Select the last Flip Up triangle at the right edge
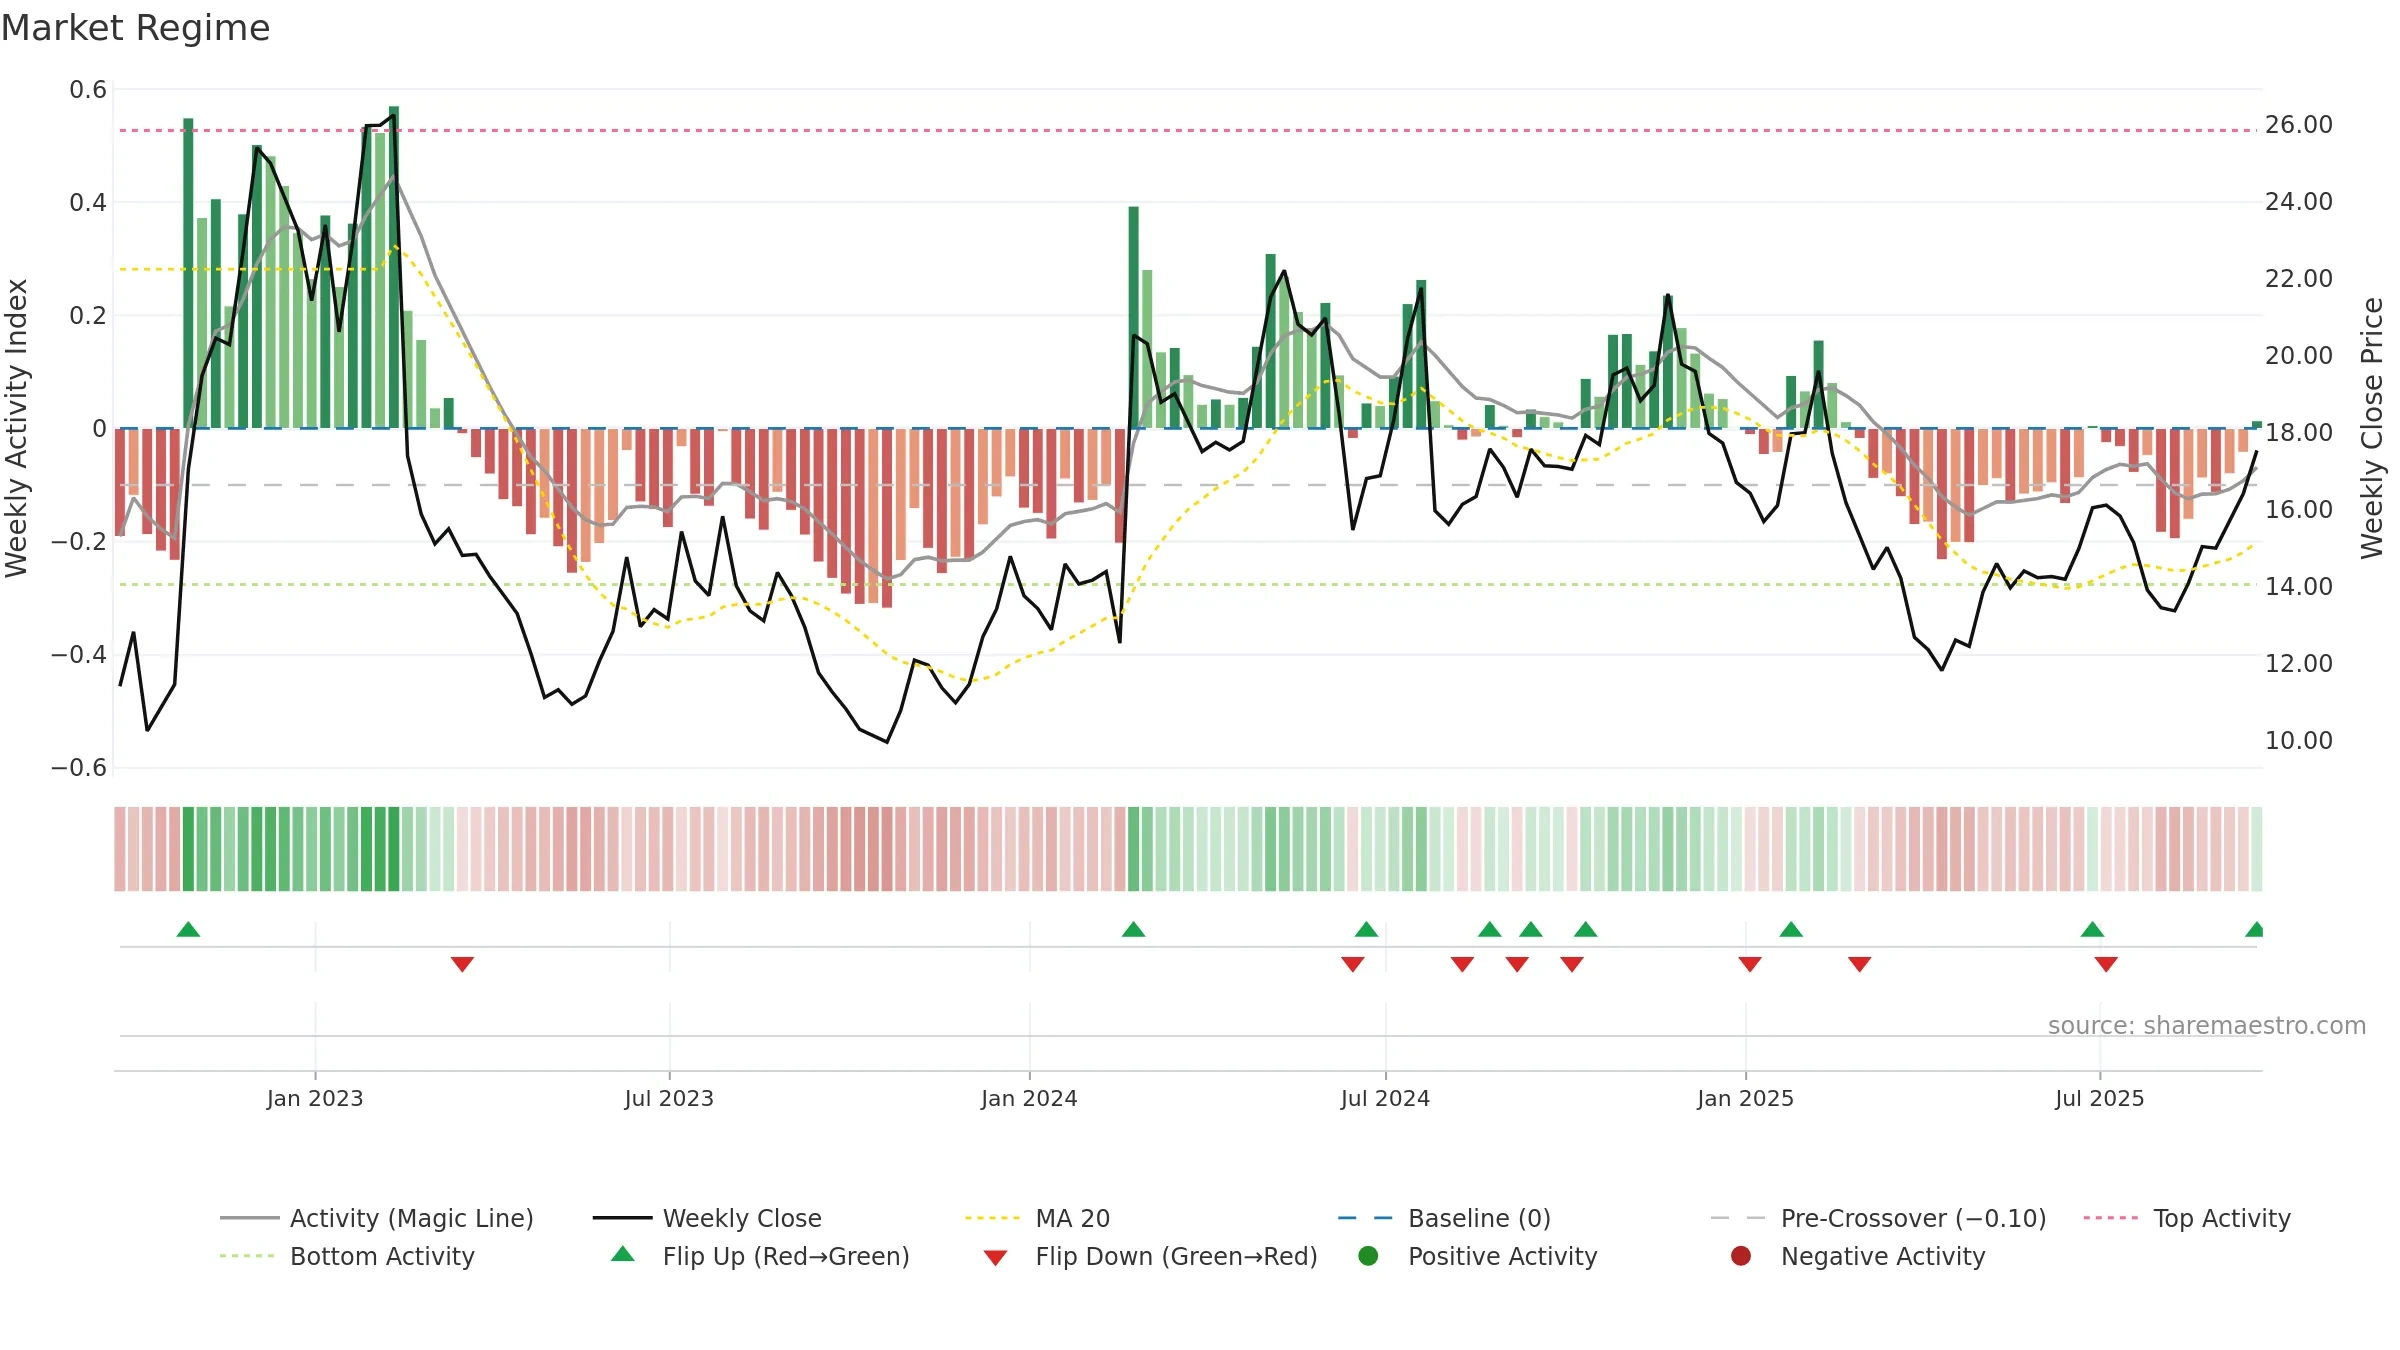 (x=2254, y=929)
